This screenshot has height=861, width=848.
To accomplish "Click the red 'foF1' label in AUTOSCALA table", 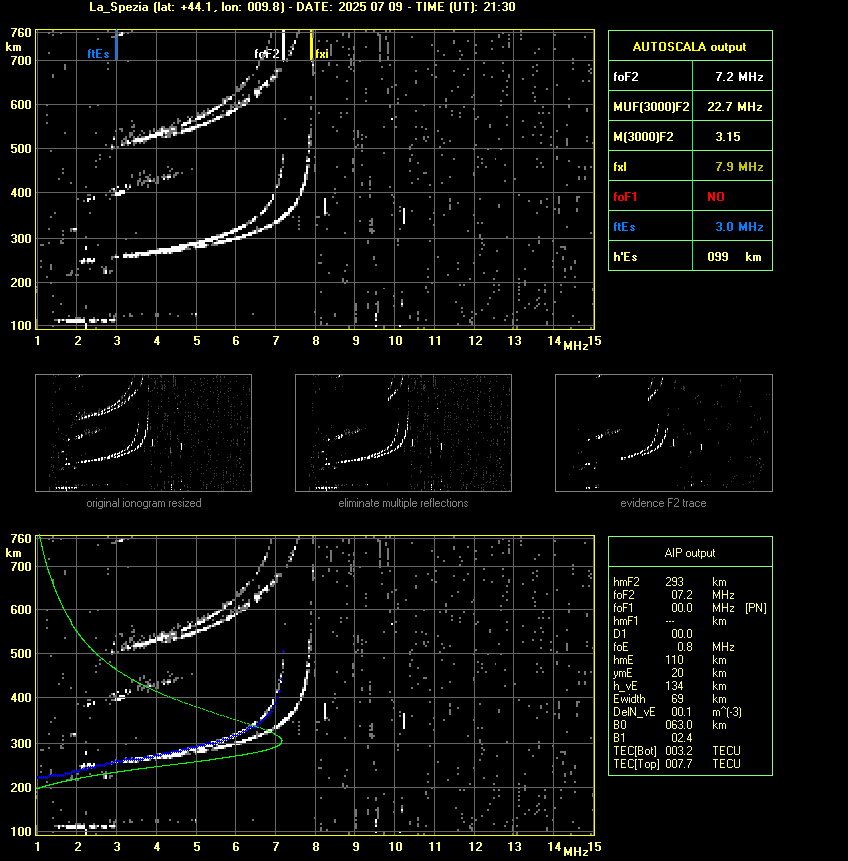I will [x=625, y=197].
